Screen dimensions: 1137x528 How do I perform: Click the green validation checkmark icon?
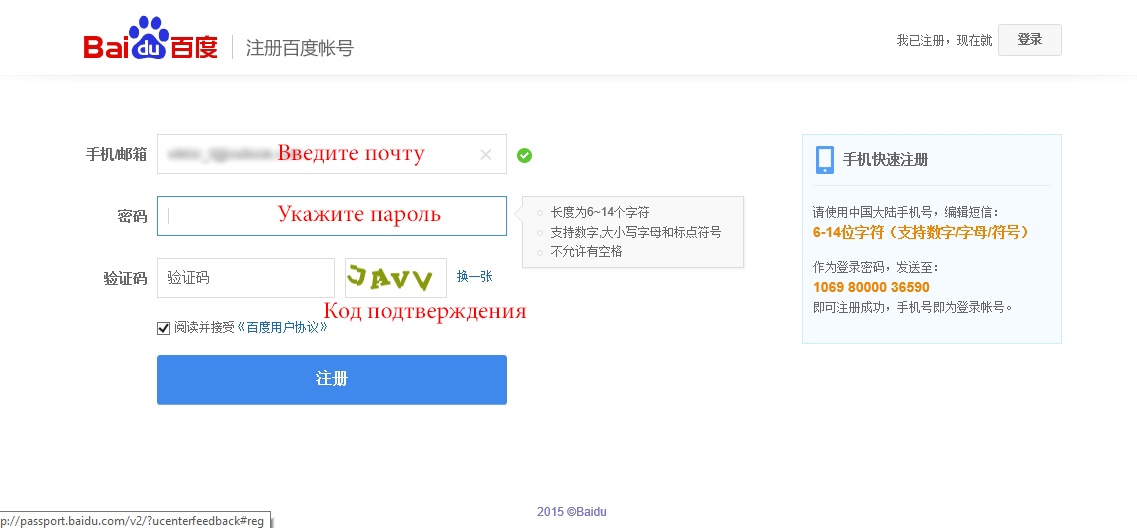point(524,155)
